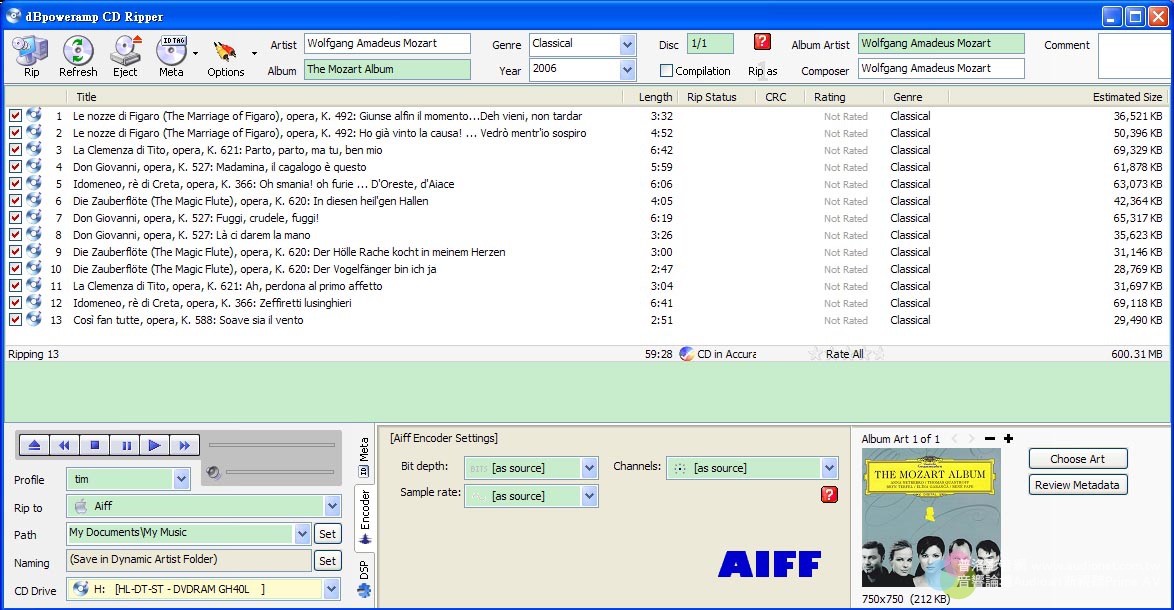The image size is (1174, 610).
Task: Open the Channels dropdown
Action: pyautogui.click(x=829, y=468)
